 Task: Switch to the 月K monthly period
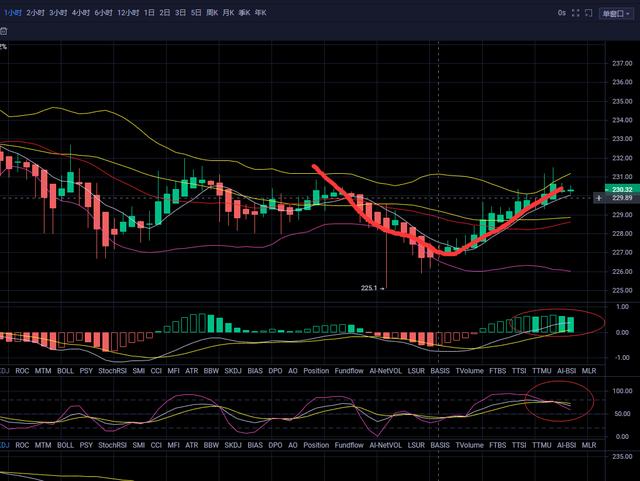[x=229, y=13]
